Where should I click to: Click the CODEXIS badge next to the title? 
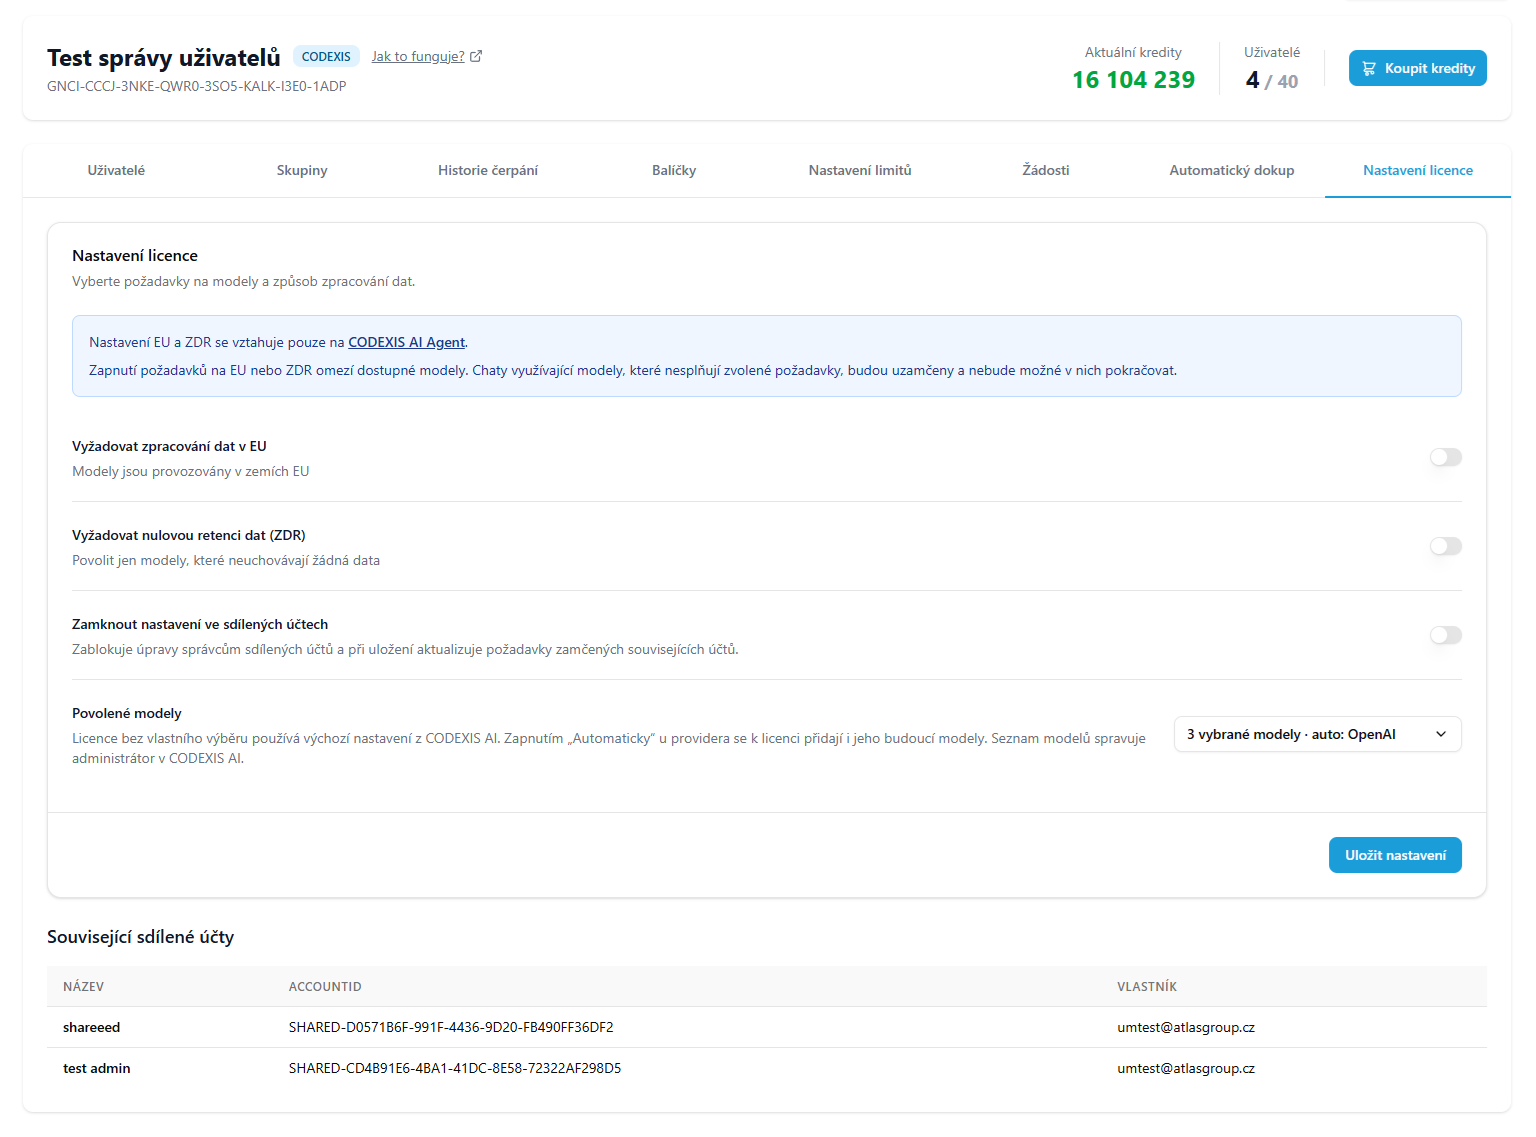tap(326, 56)
